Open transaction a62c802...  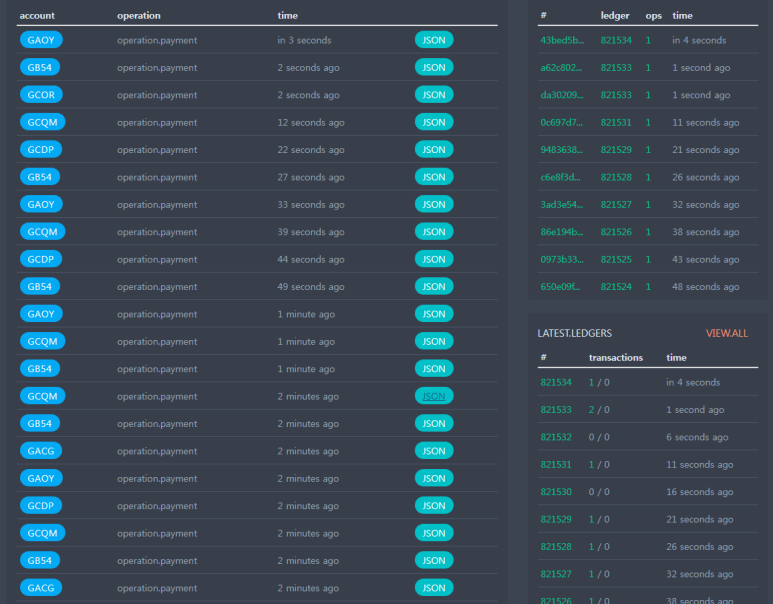click(x=561, y=68)
